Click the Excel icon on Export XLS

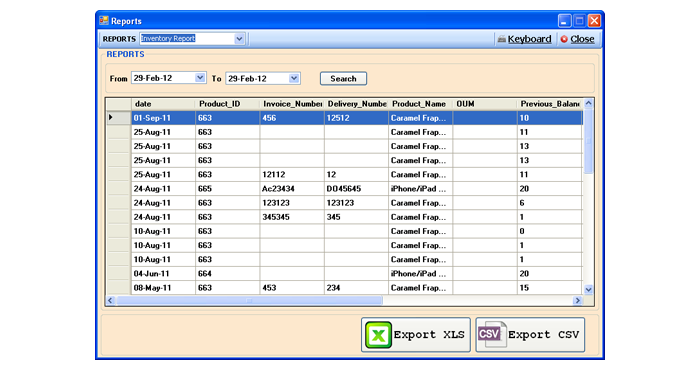tap(379, 335)
